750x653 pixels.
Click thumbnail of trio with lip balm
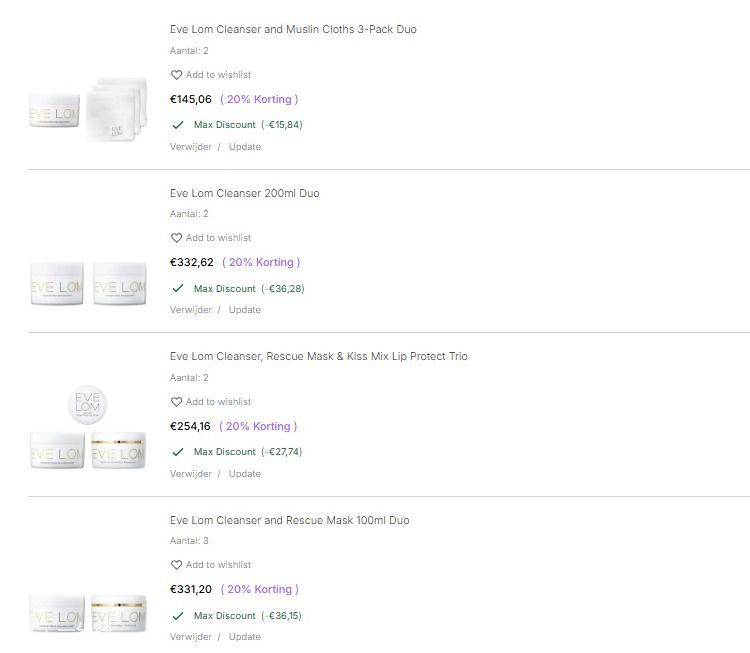(88, 430)
